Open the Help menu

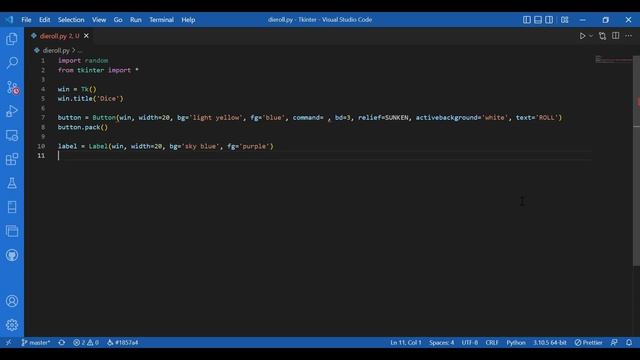(x=188, y=20)
